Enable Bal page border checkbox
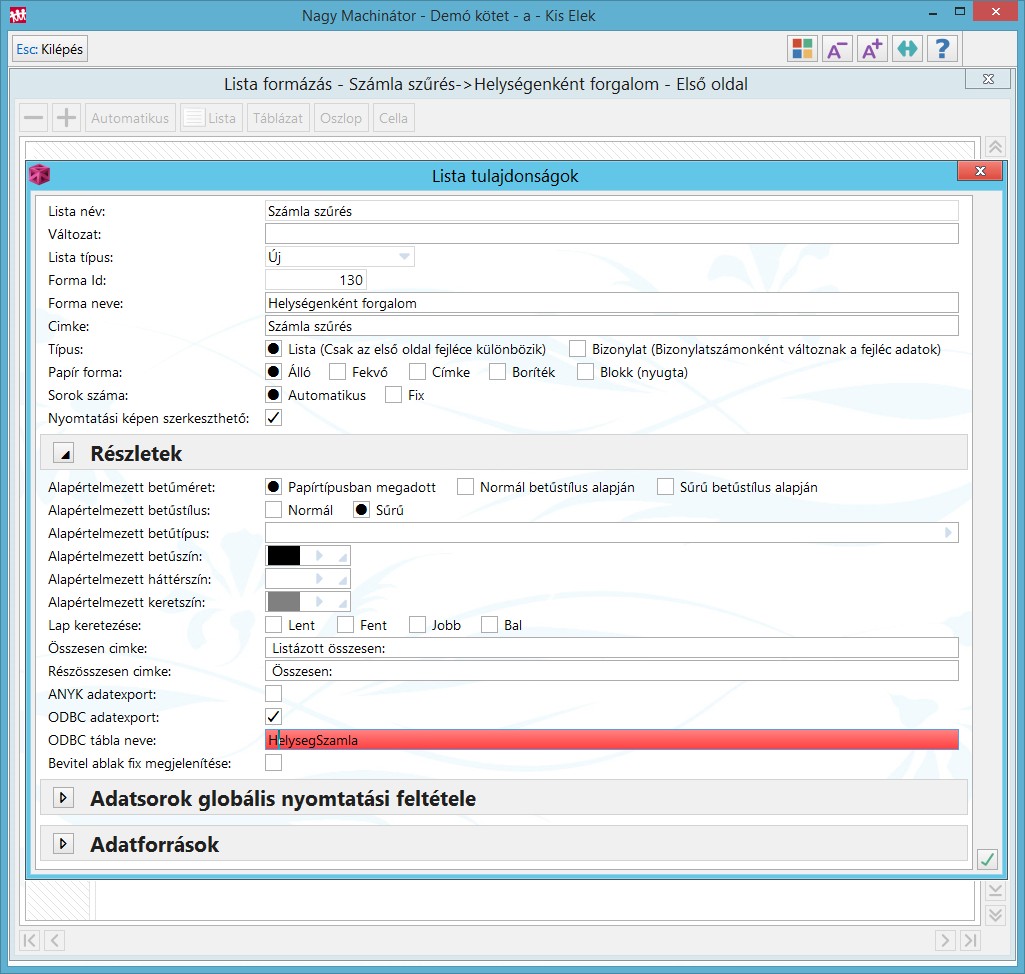This screenshot has height=974, width=1025. click(489, 625)
